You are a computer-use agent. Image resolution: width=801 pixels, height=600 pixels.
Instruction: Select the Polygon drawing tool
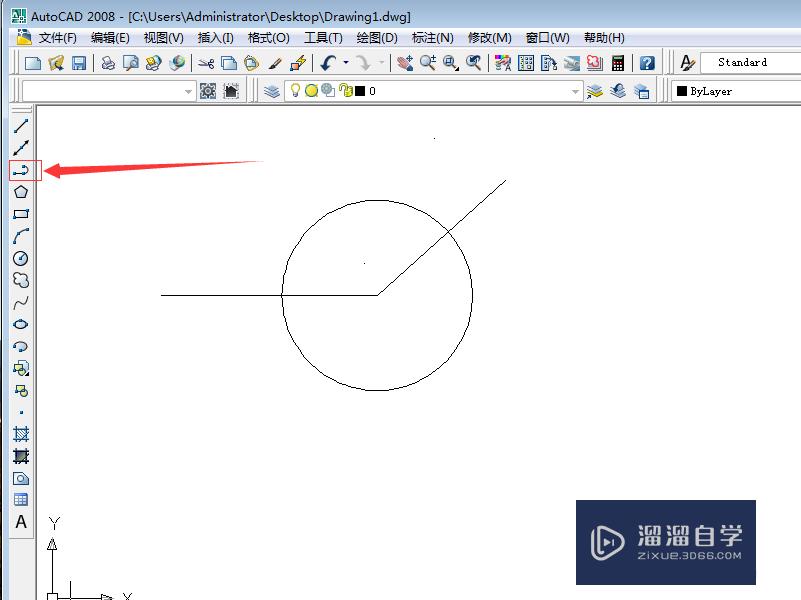[x=22, y=191]
